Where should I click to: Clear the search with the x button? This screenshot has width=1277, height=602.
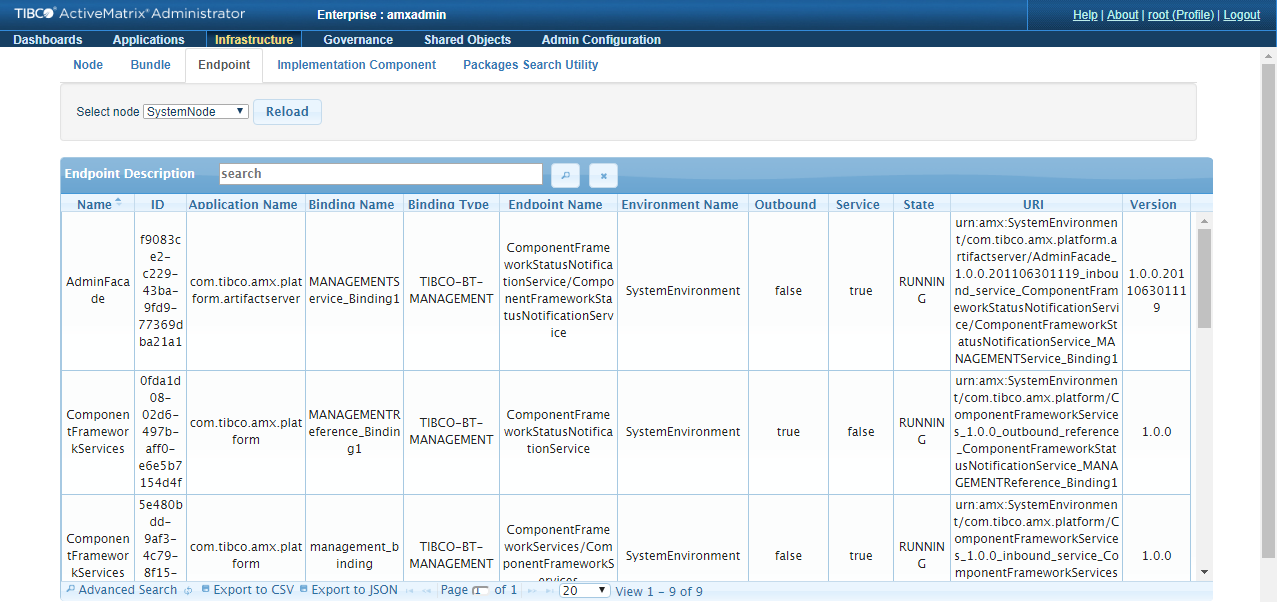[603, 175]
